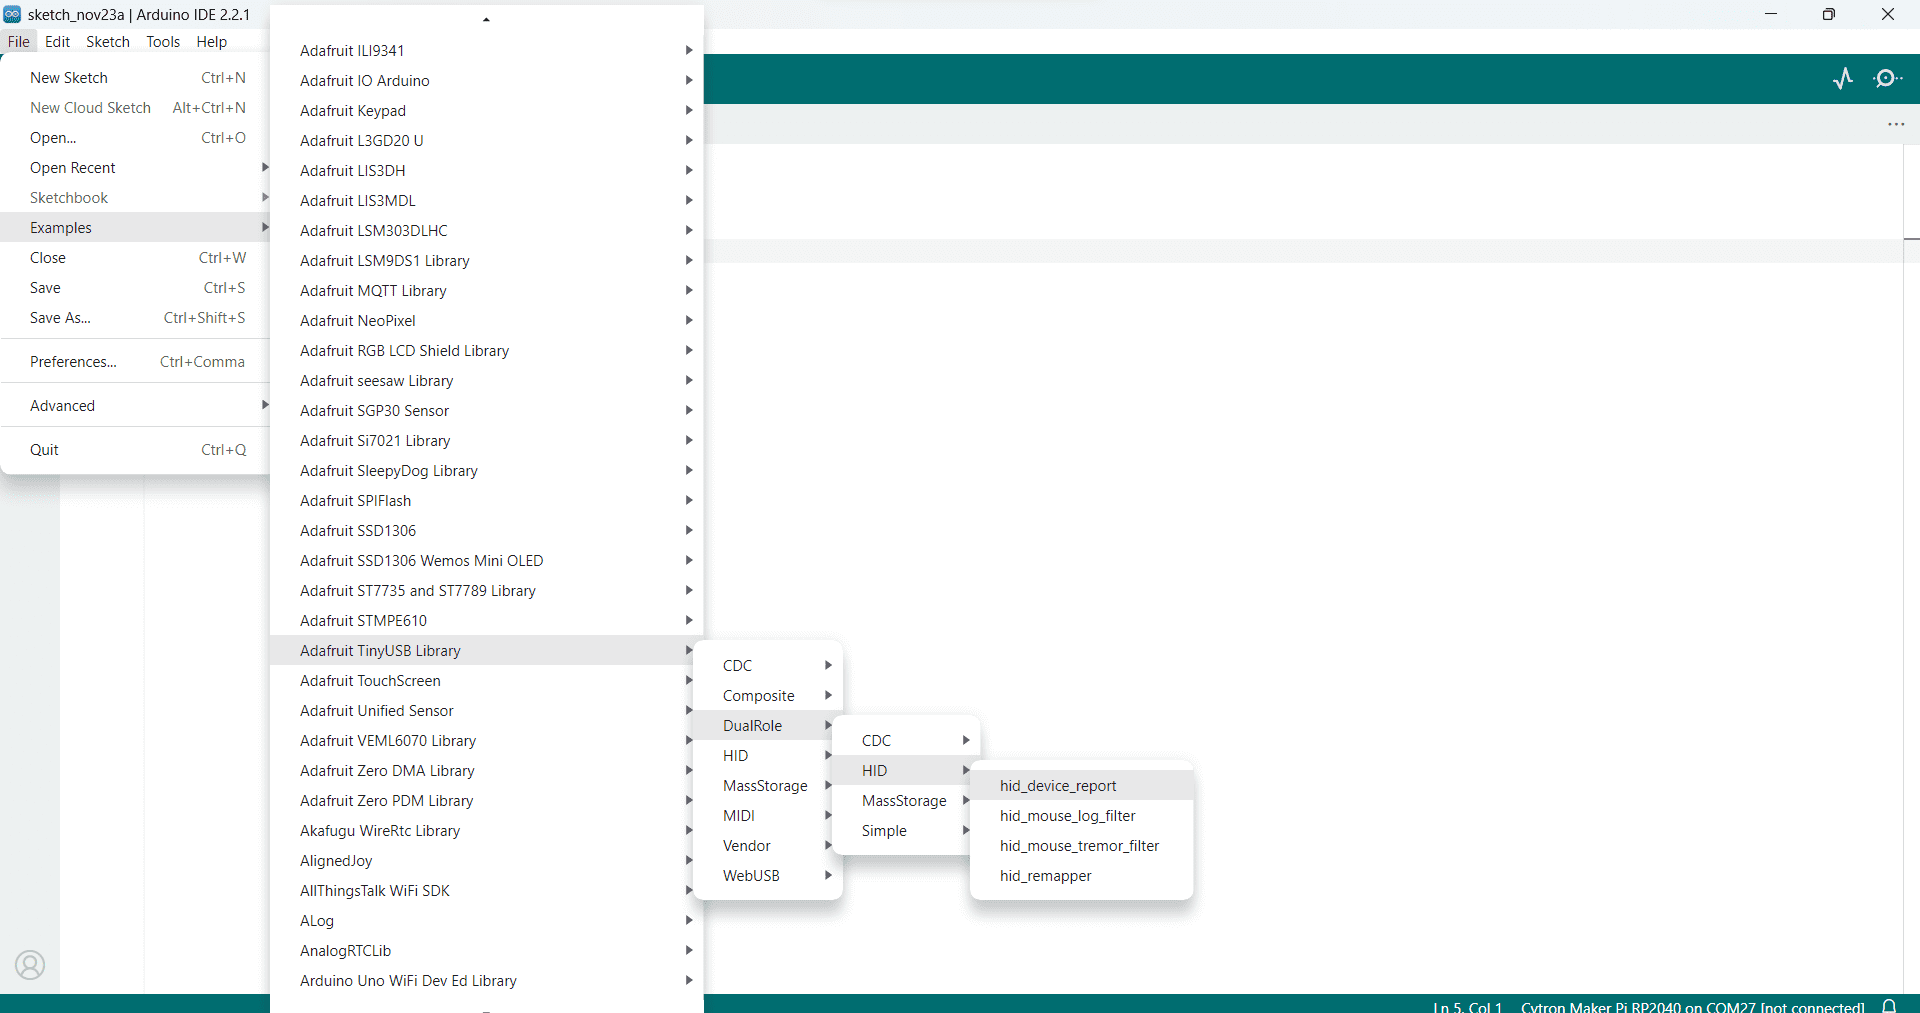Open Composite submenu
The image size is (1920, 1013).
point(768,696)
